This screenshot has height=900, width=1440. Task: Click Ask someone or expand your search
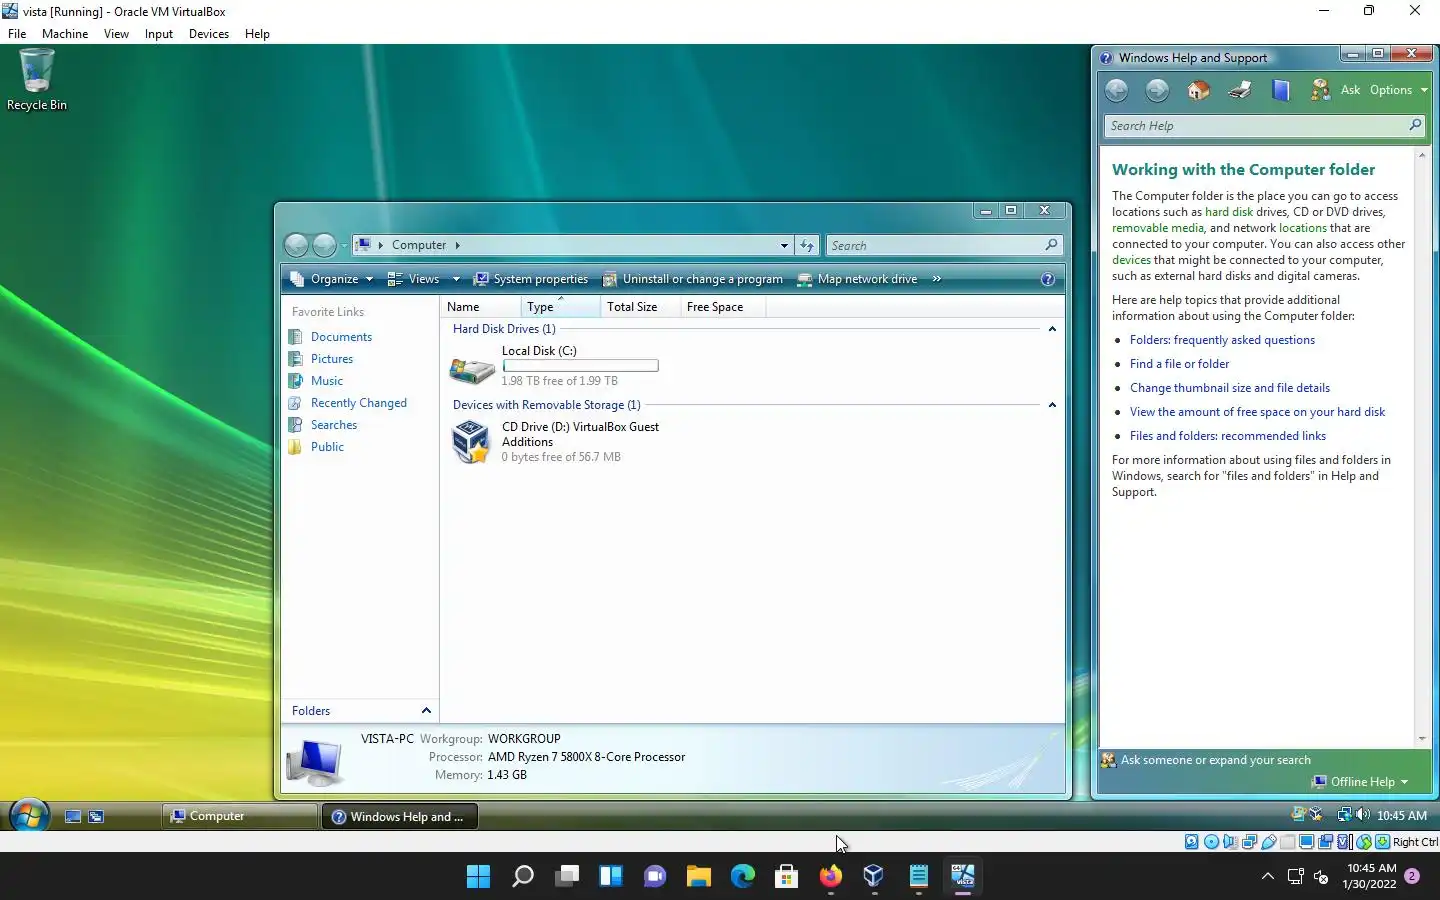1215,760
